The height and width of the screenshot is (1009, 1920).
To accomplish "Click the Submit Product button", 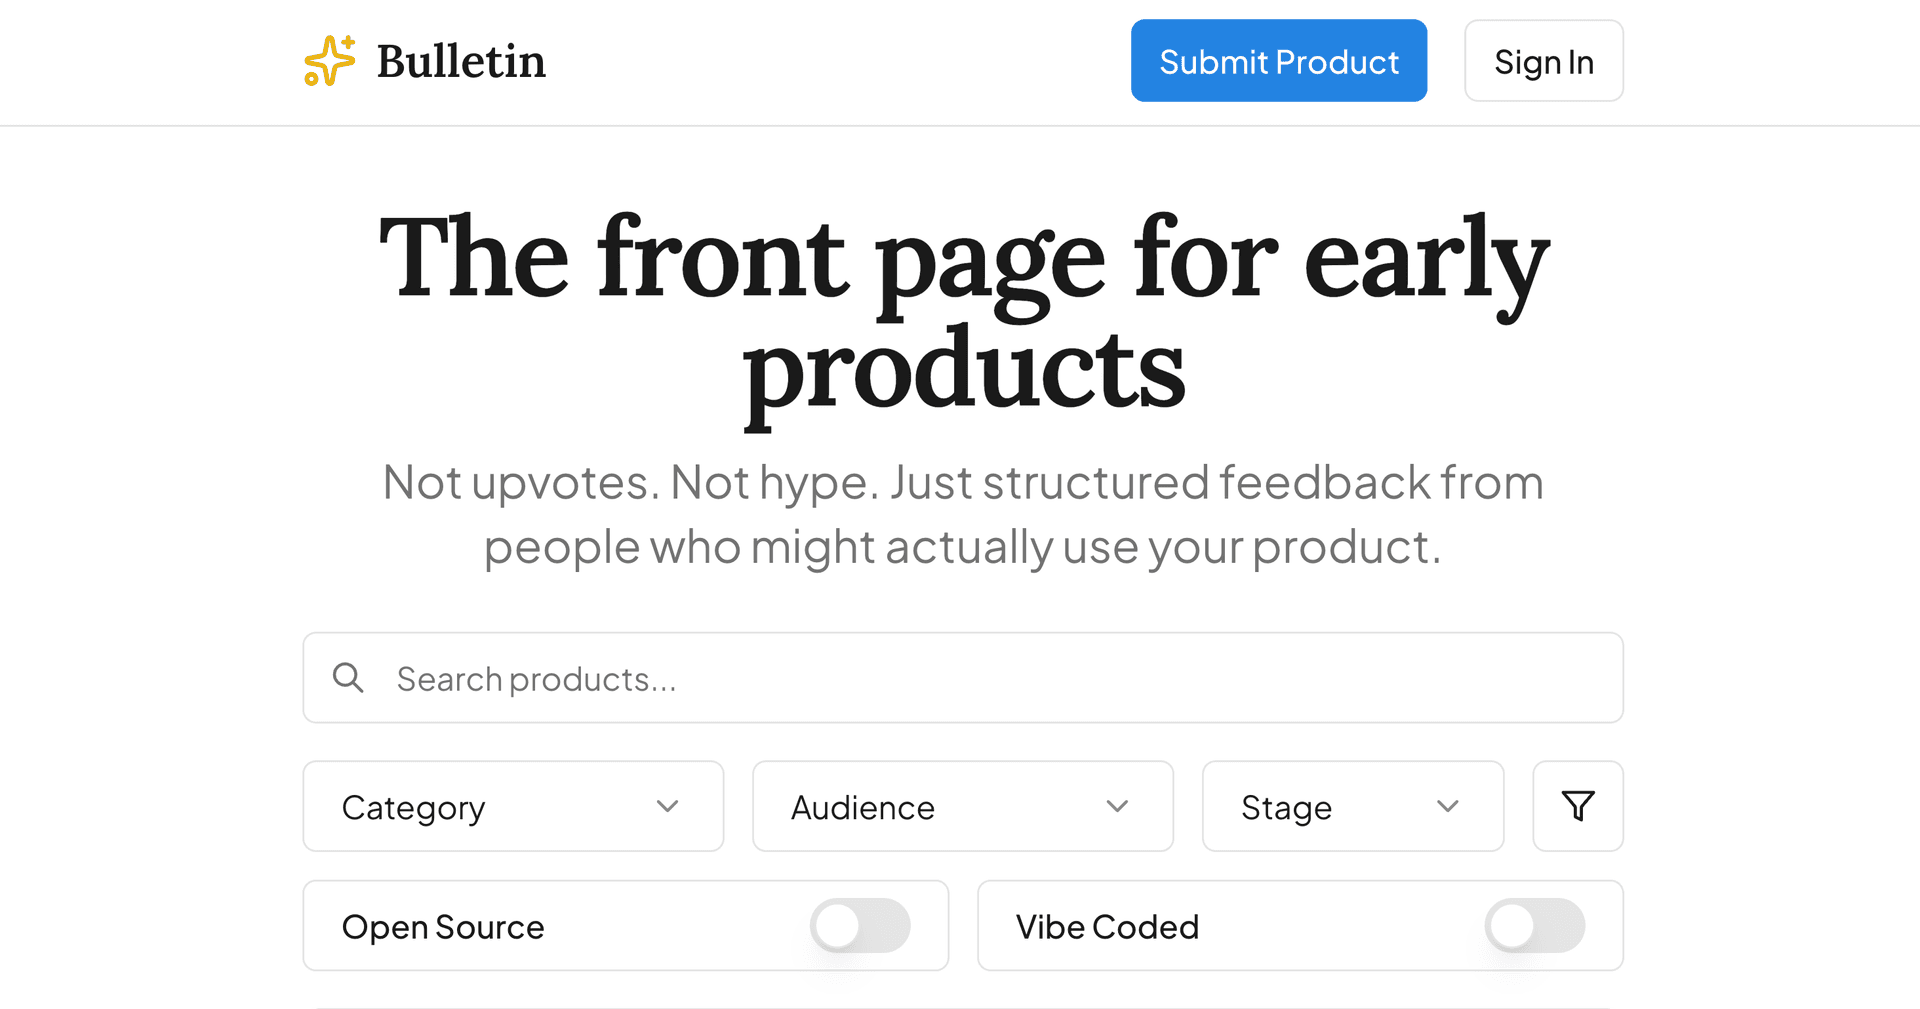I will pos(1278,60).
